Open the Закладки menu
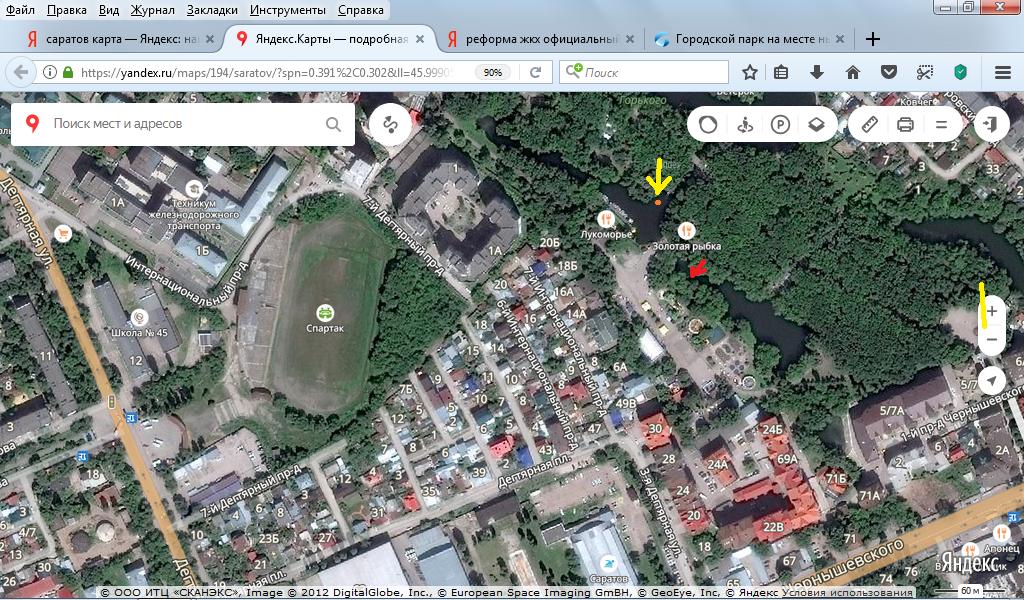This screenshot has height=600, width=1024. click(x=211, y=10)
